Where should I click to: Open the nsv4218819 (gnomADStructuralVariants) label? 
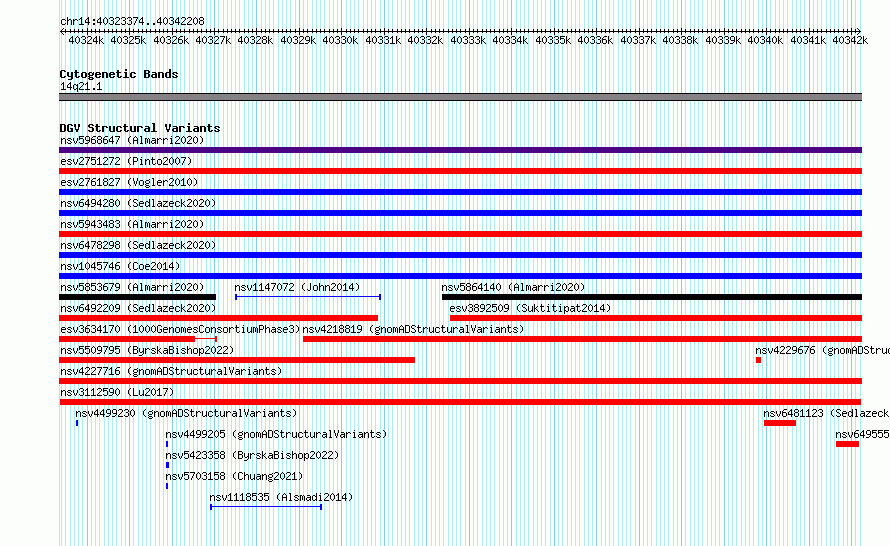click(x=413, y=329)
